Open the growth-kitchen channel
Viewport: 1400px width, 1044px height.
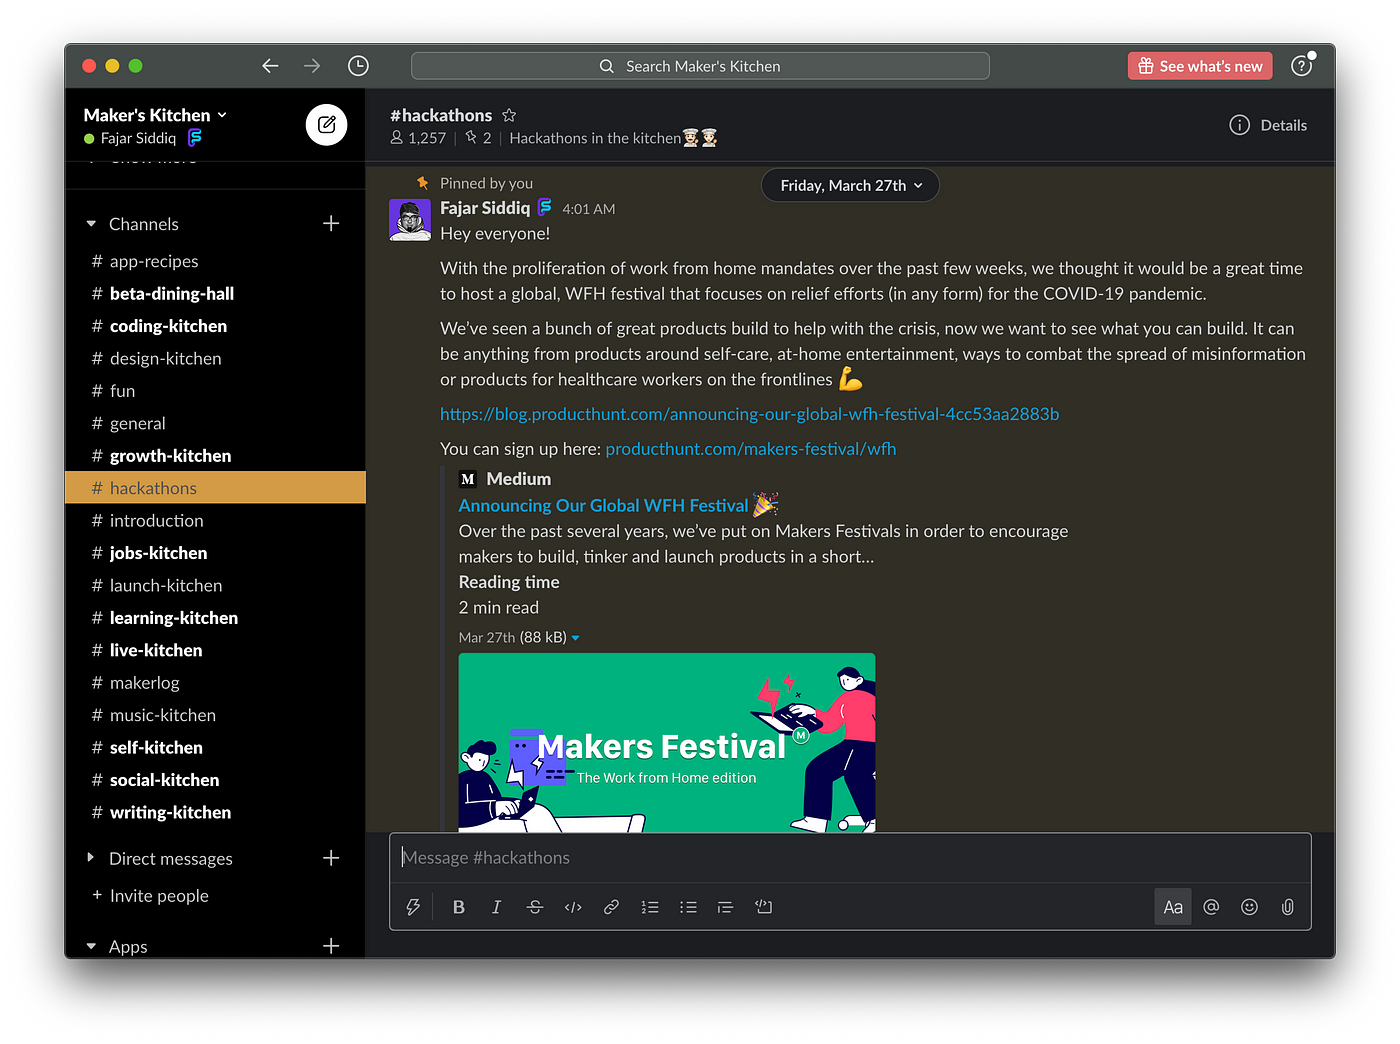215,455
